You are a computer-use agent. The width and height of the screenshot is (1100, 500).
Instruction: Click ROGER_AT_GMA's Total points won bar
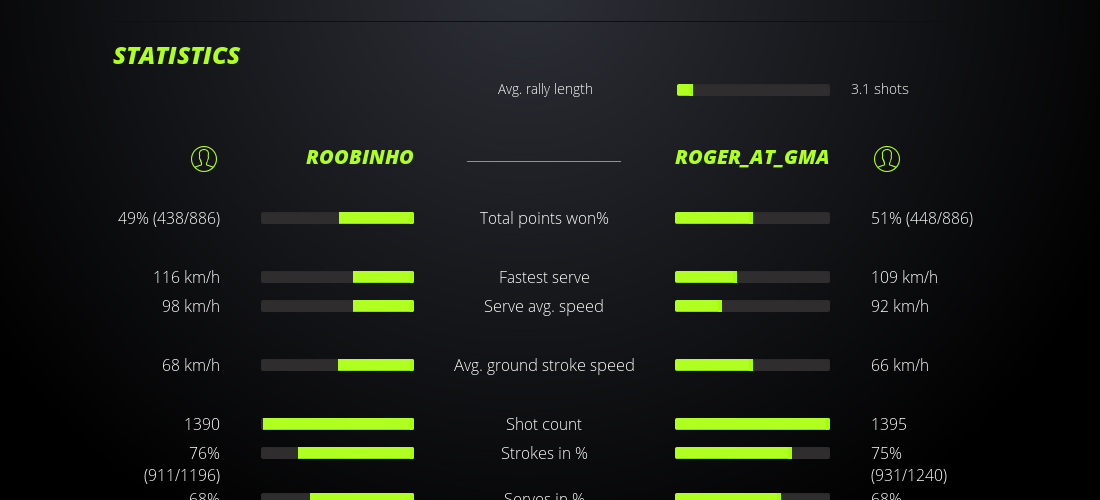pyautogui.click(x=752, y=218)
